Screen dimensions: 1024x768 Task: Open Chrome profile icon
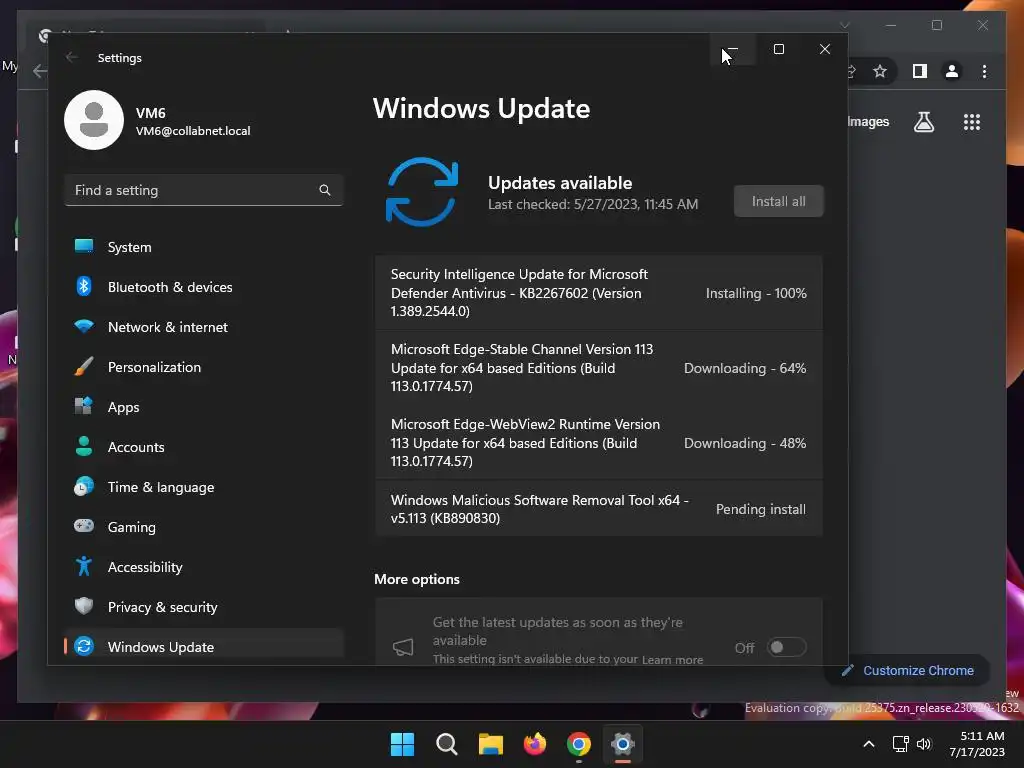[x=952, y=71]
